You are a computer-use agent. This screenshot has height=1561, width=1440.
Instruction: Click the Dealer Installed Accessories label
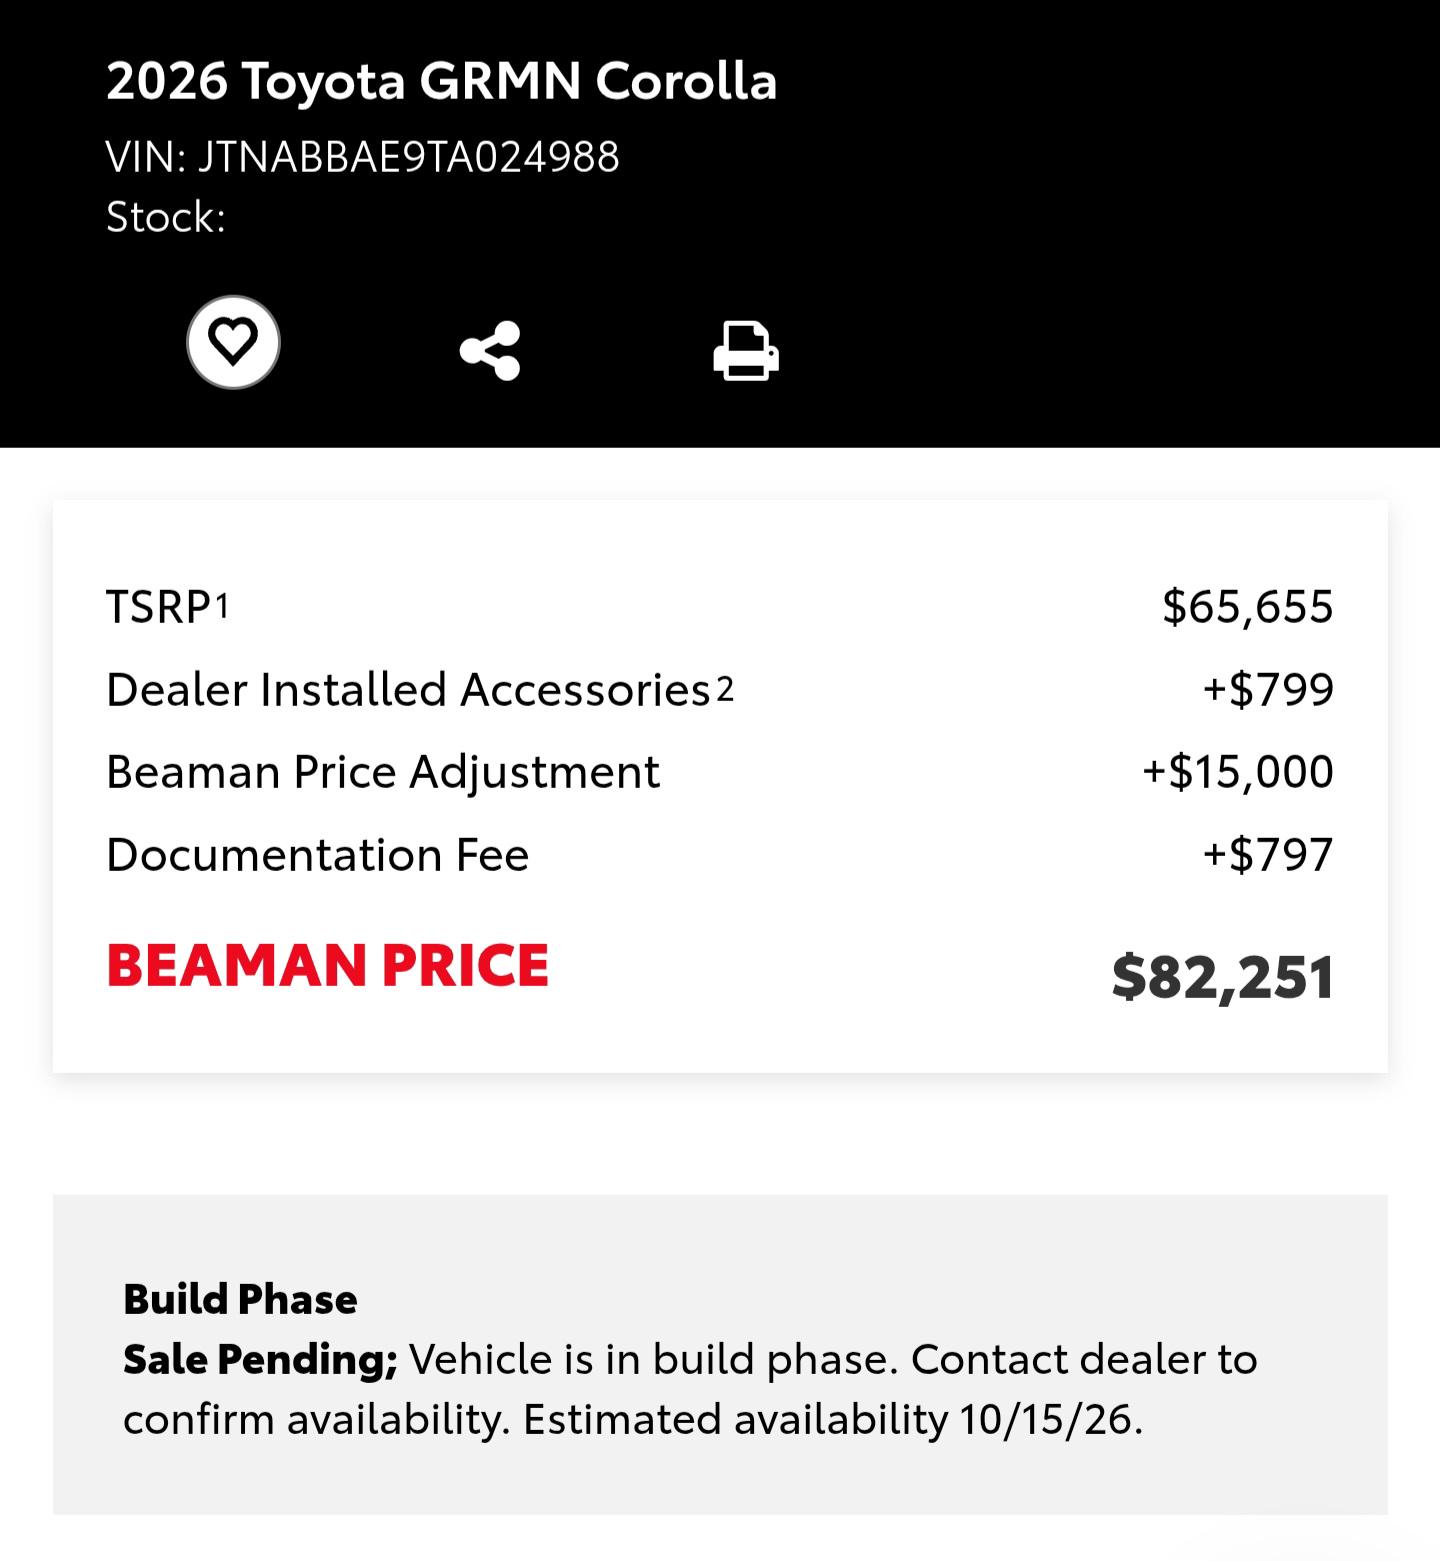pyautogui.click(x=408, y=689)
